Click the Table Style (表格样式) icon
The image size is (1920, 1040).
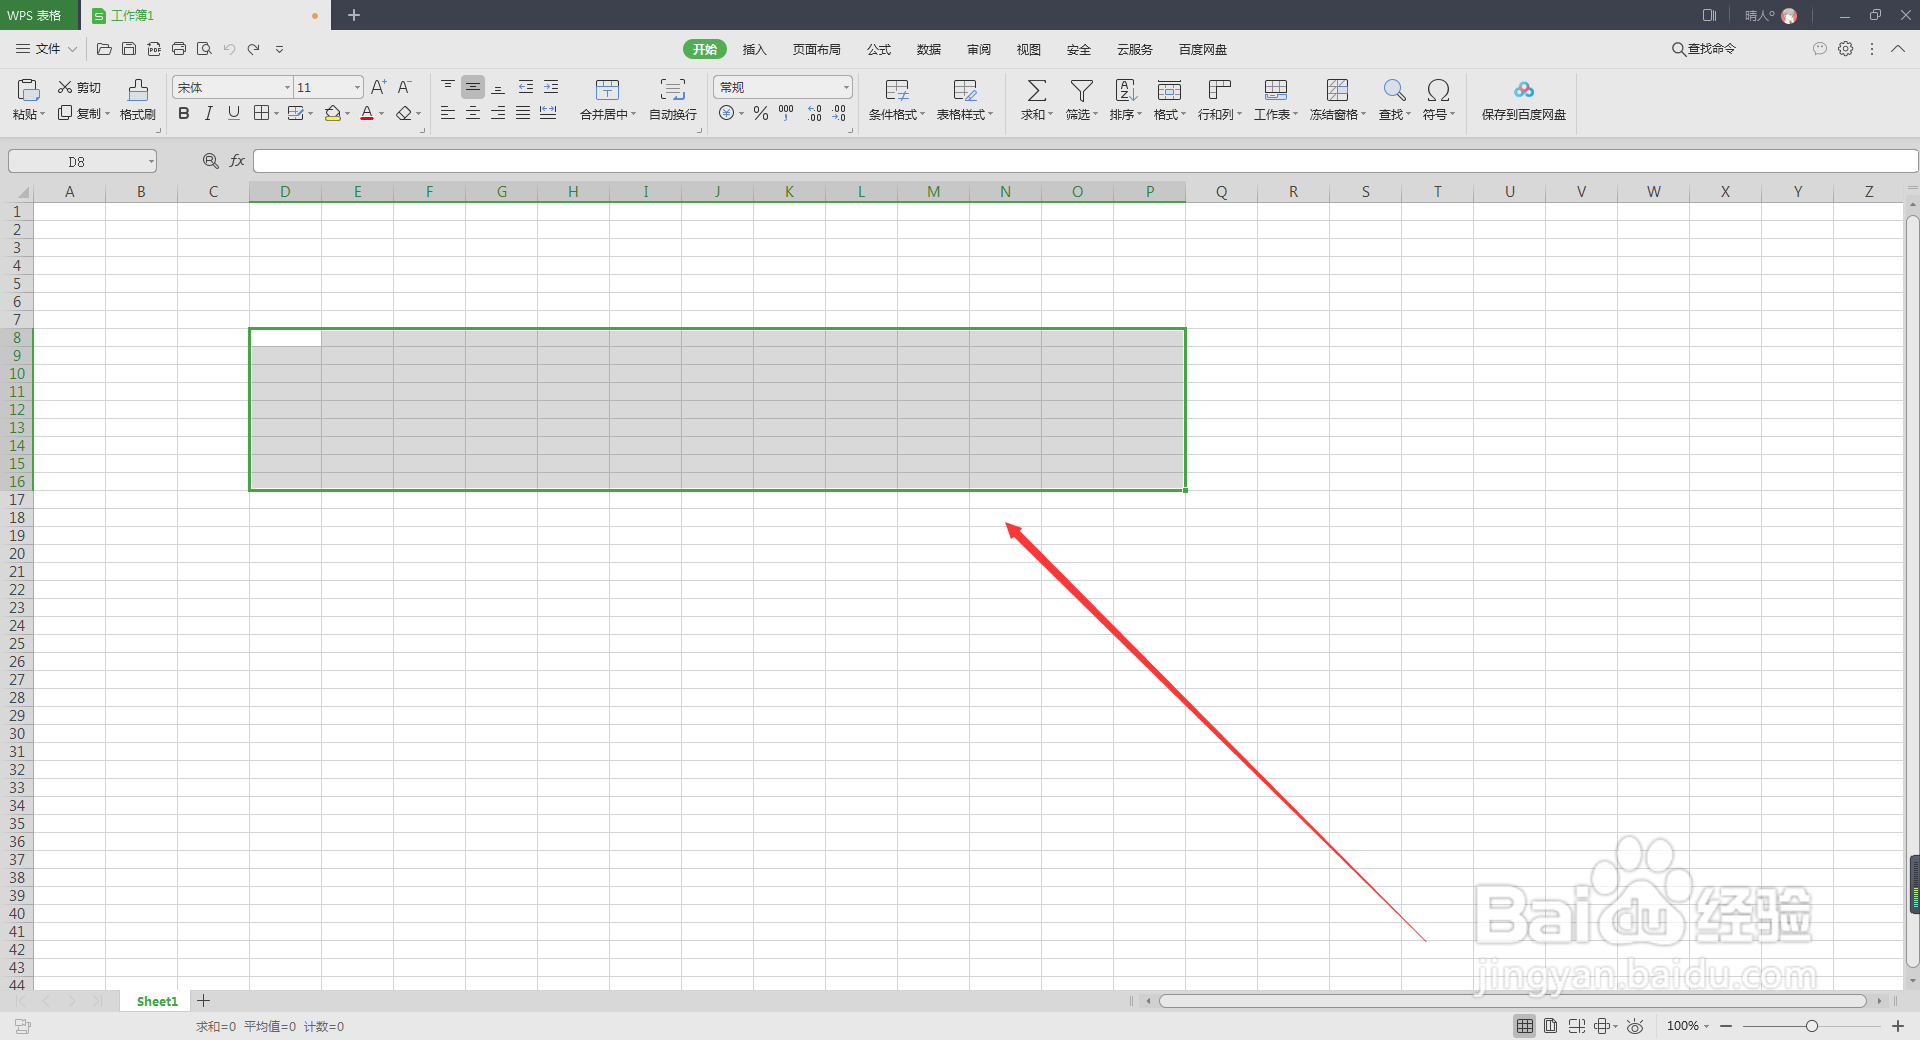[x=965, y=90]
